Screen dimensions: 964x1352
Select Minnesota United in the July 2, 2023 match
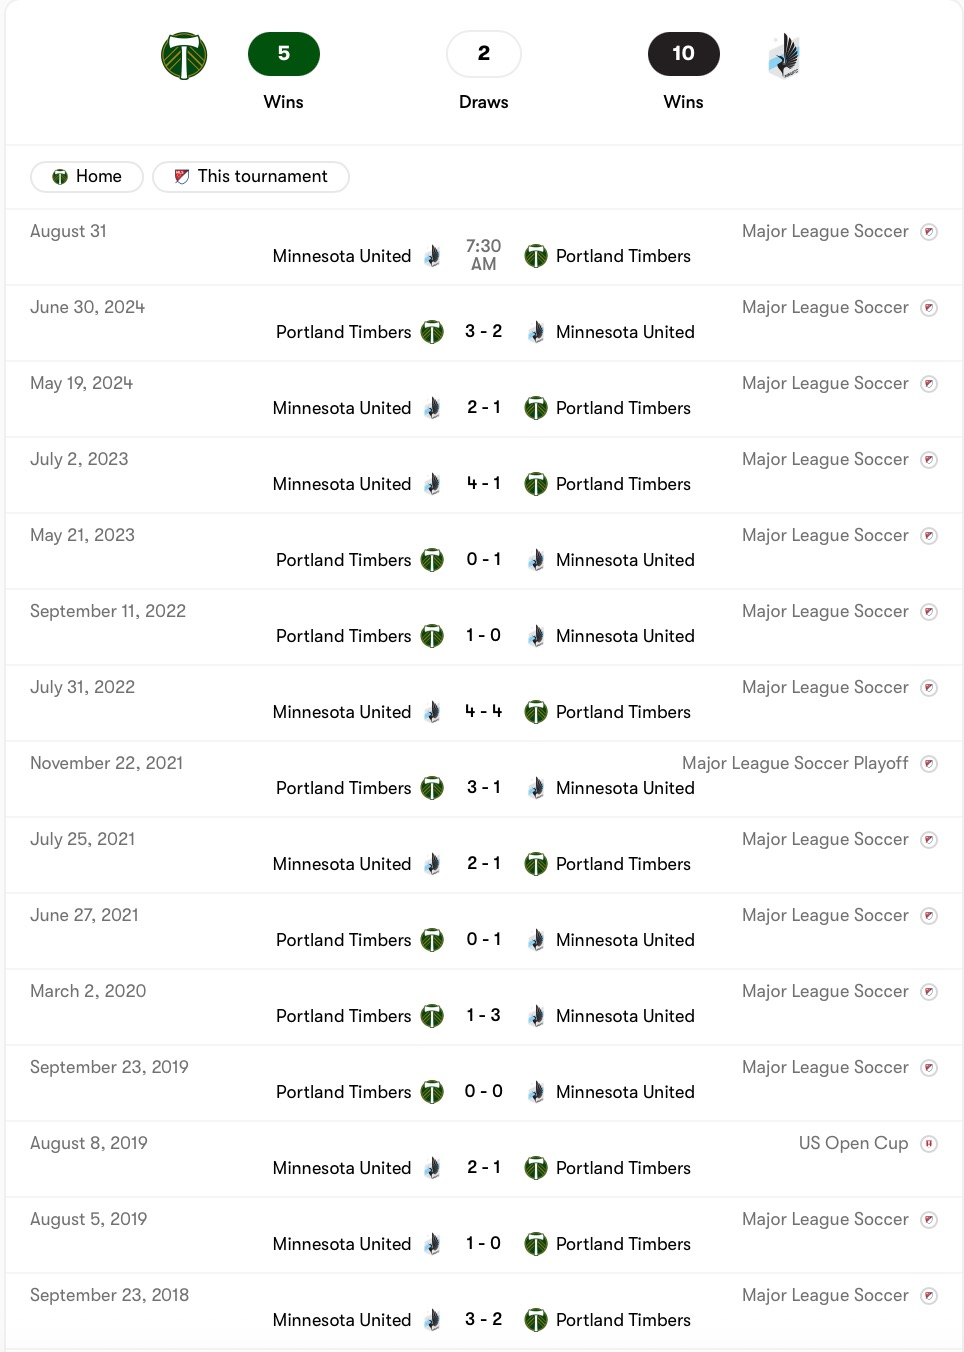coord(342,484)
